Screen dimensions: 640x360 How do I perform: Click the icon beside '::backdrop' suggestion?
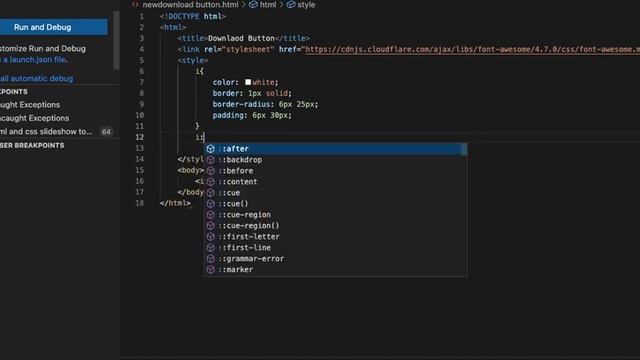coord(211,160)
